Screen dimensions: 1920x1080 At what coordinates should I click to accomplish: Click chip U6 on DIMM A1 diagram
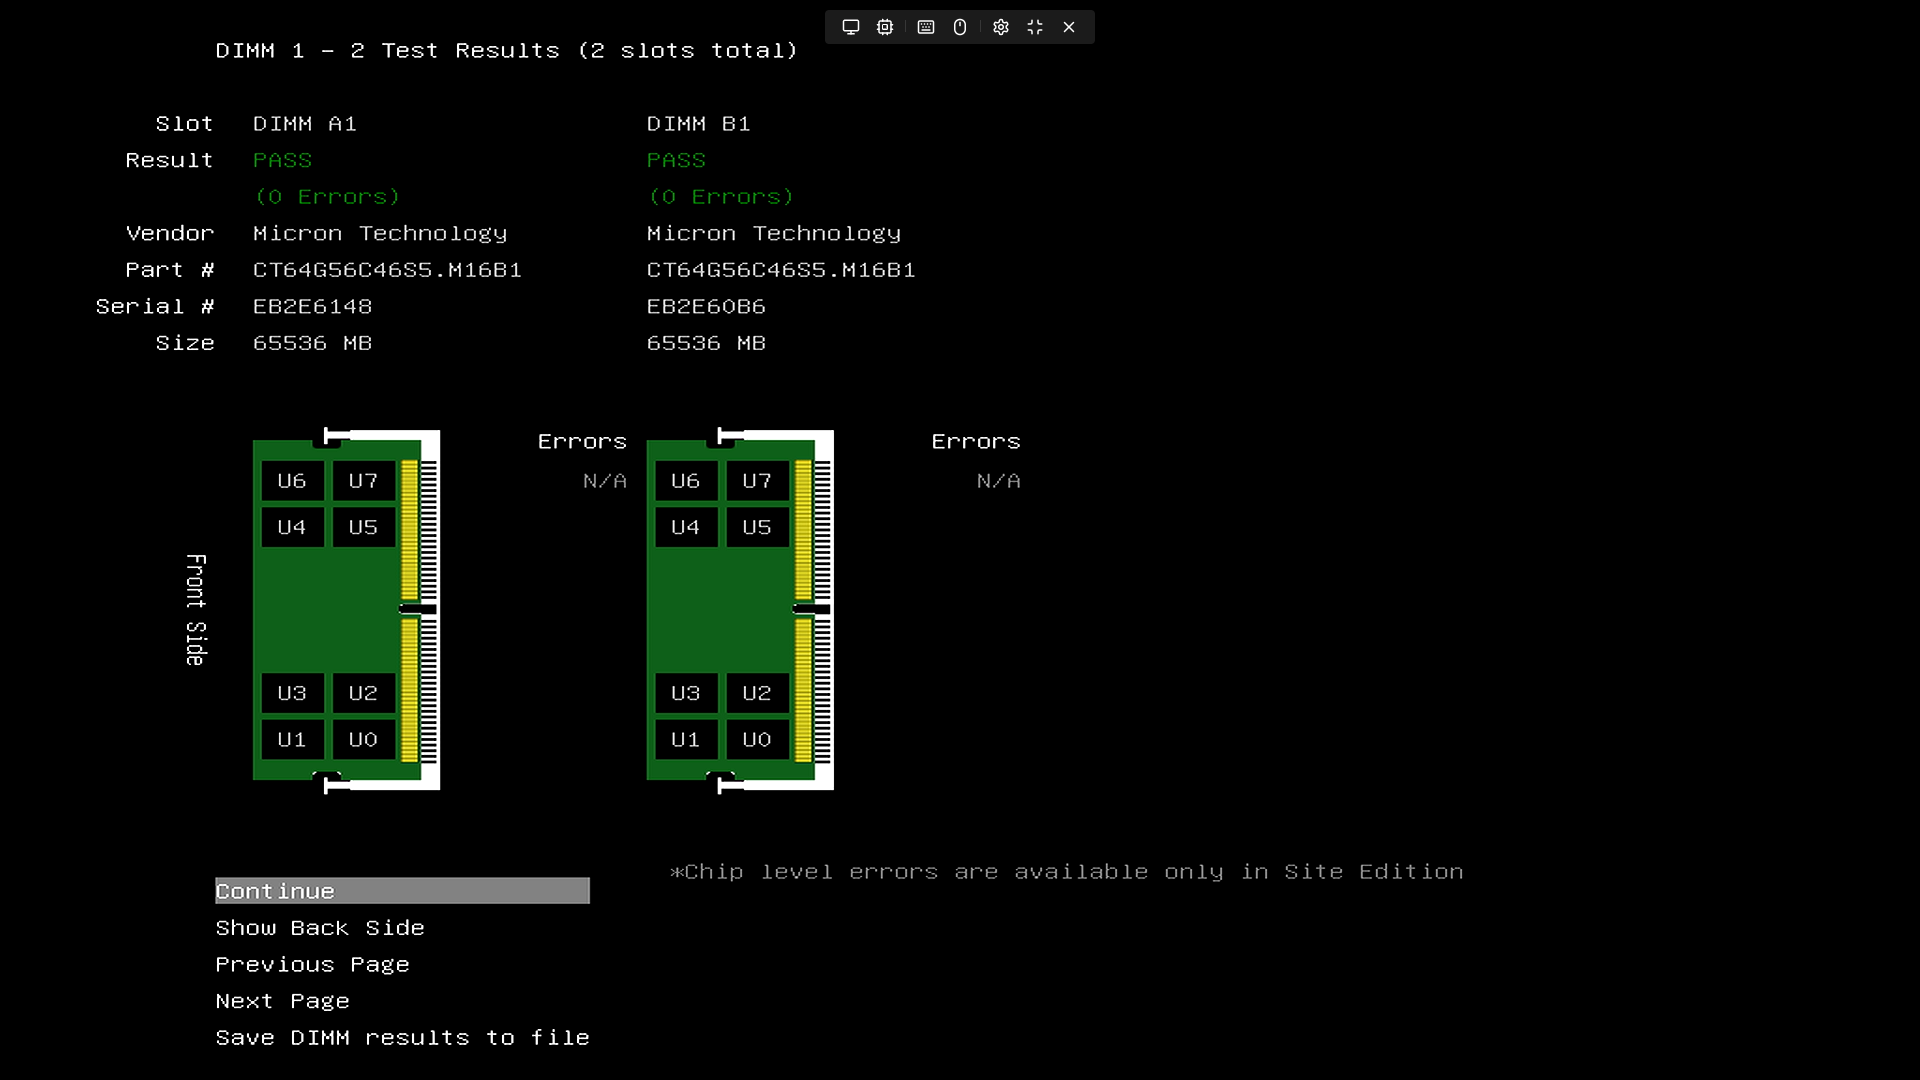click(x=292, y=481)
